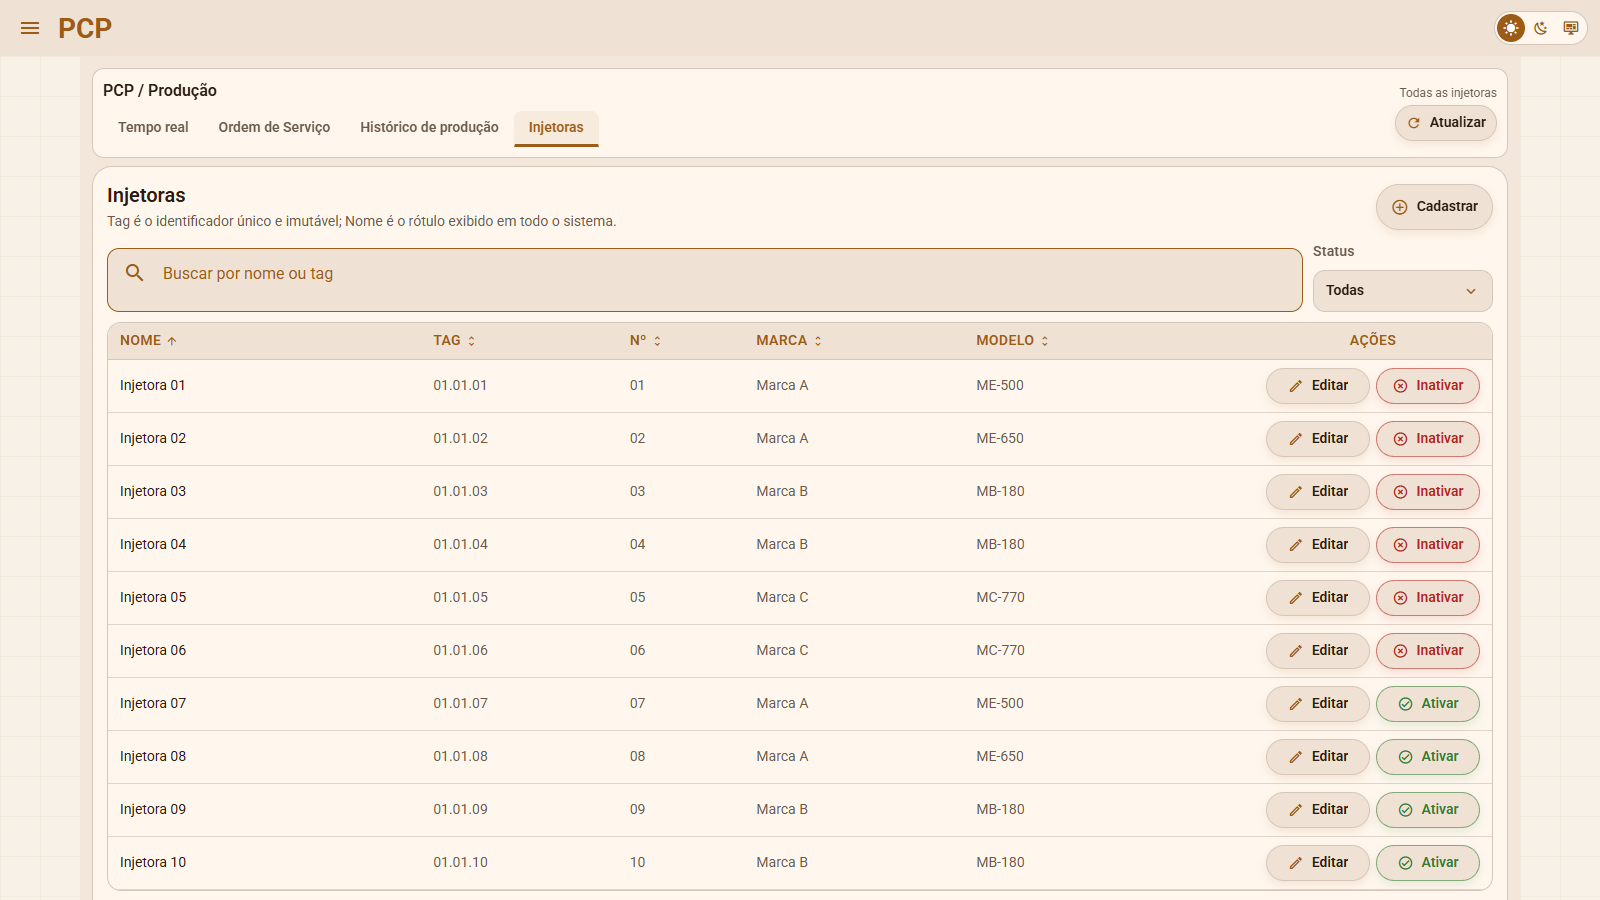Edit Injetora 01
The image size is (1600, 900).
(1317, 386)
